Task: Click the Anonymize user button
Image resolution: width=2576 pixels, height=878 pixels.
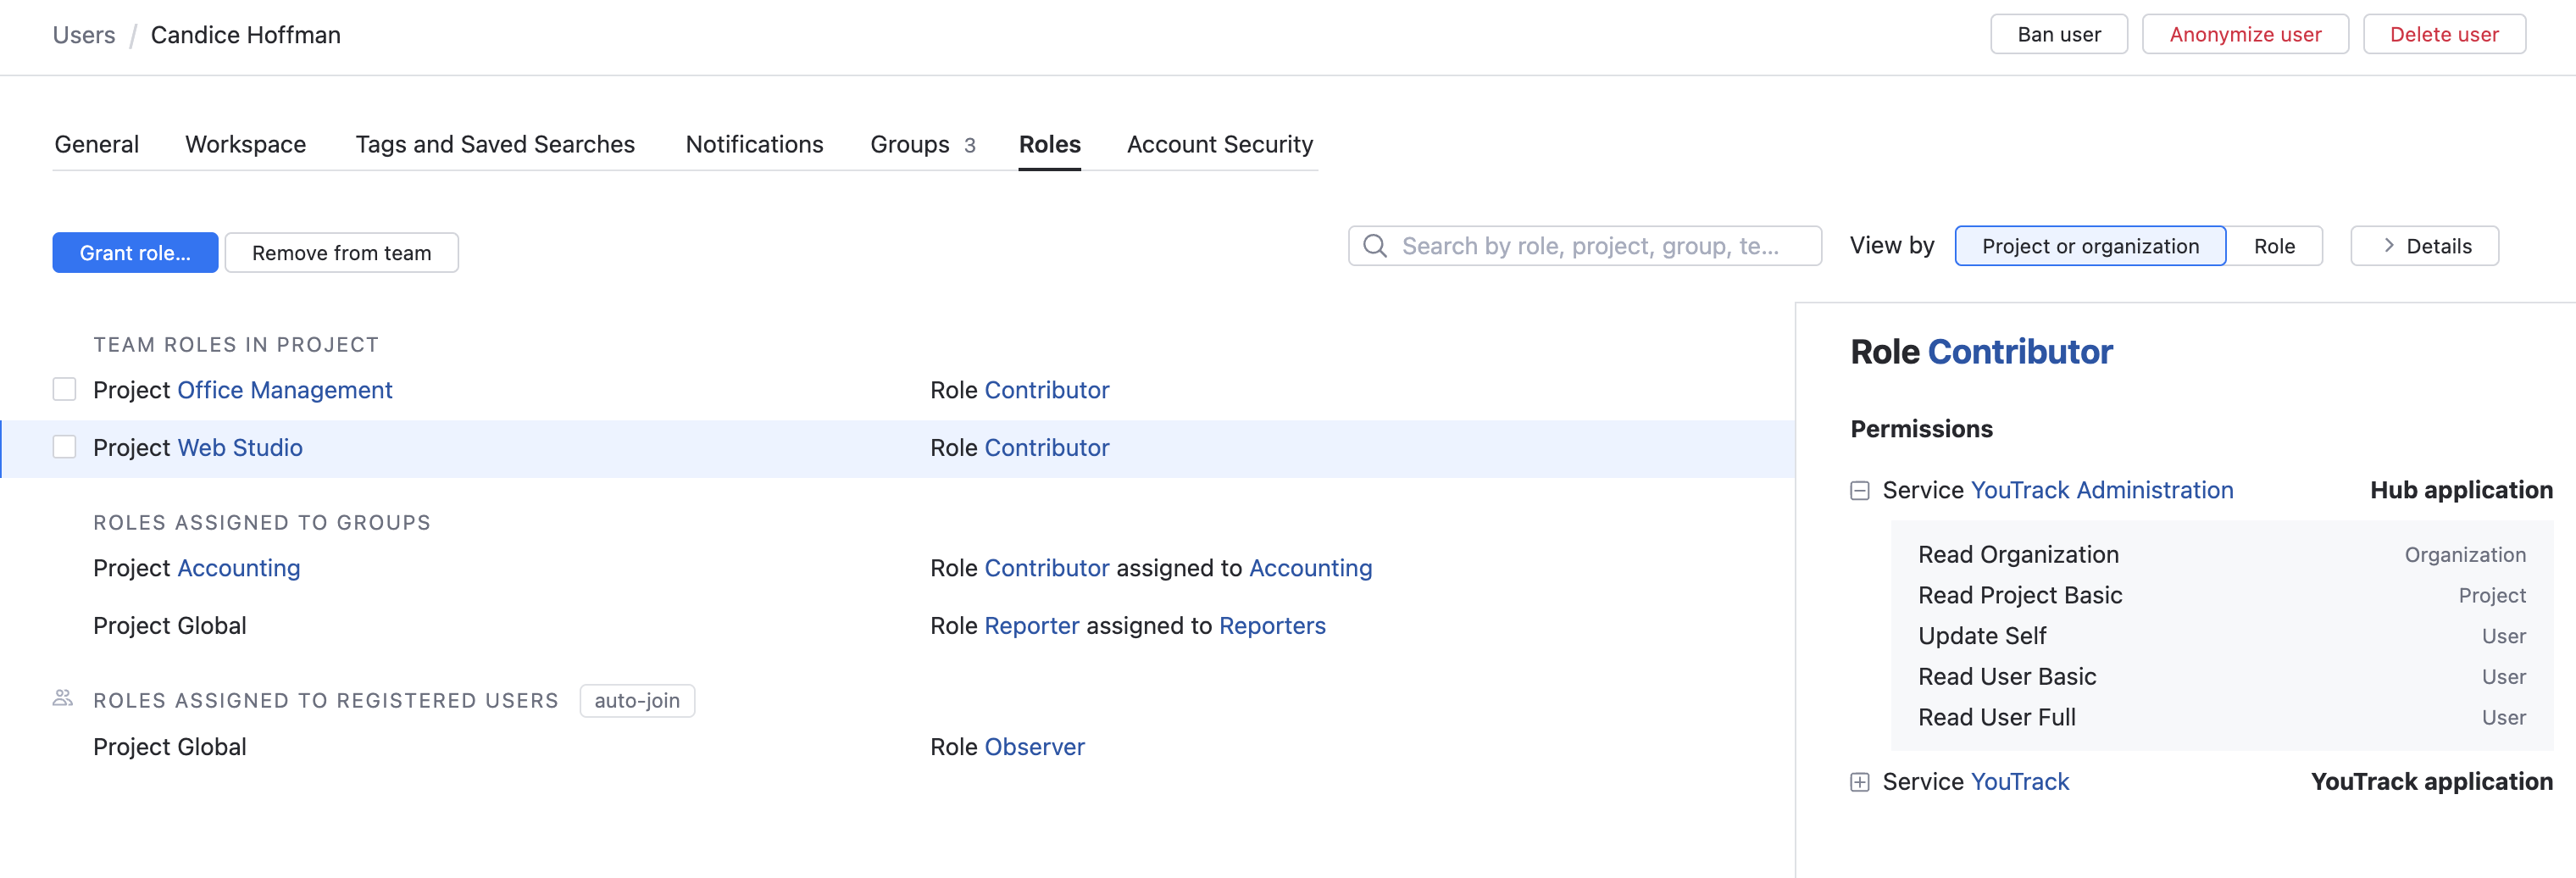Action: coord(2244,34)
